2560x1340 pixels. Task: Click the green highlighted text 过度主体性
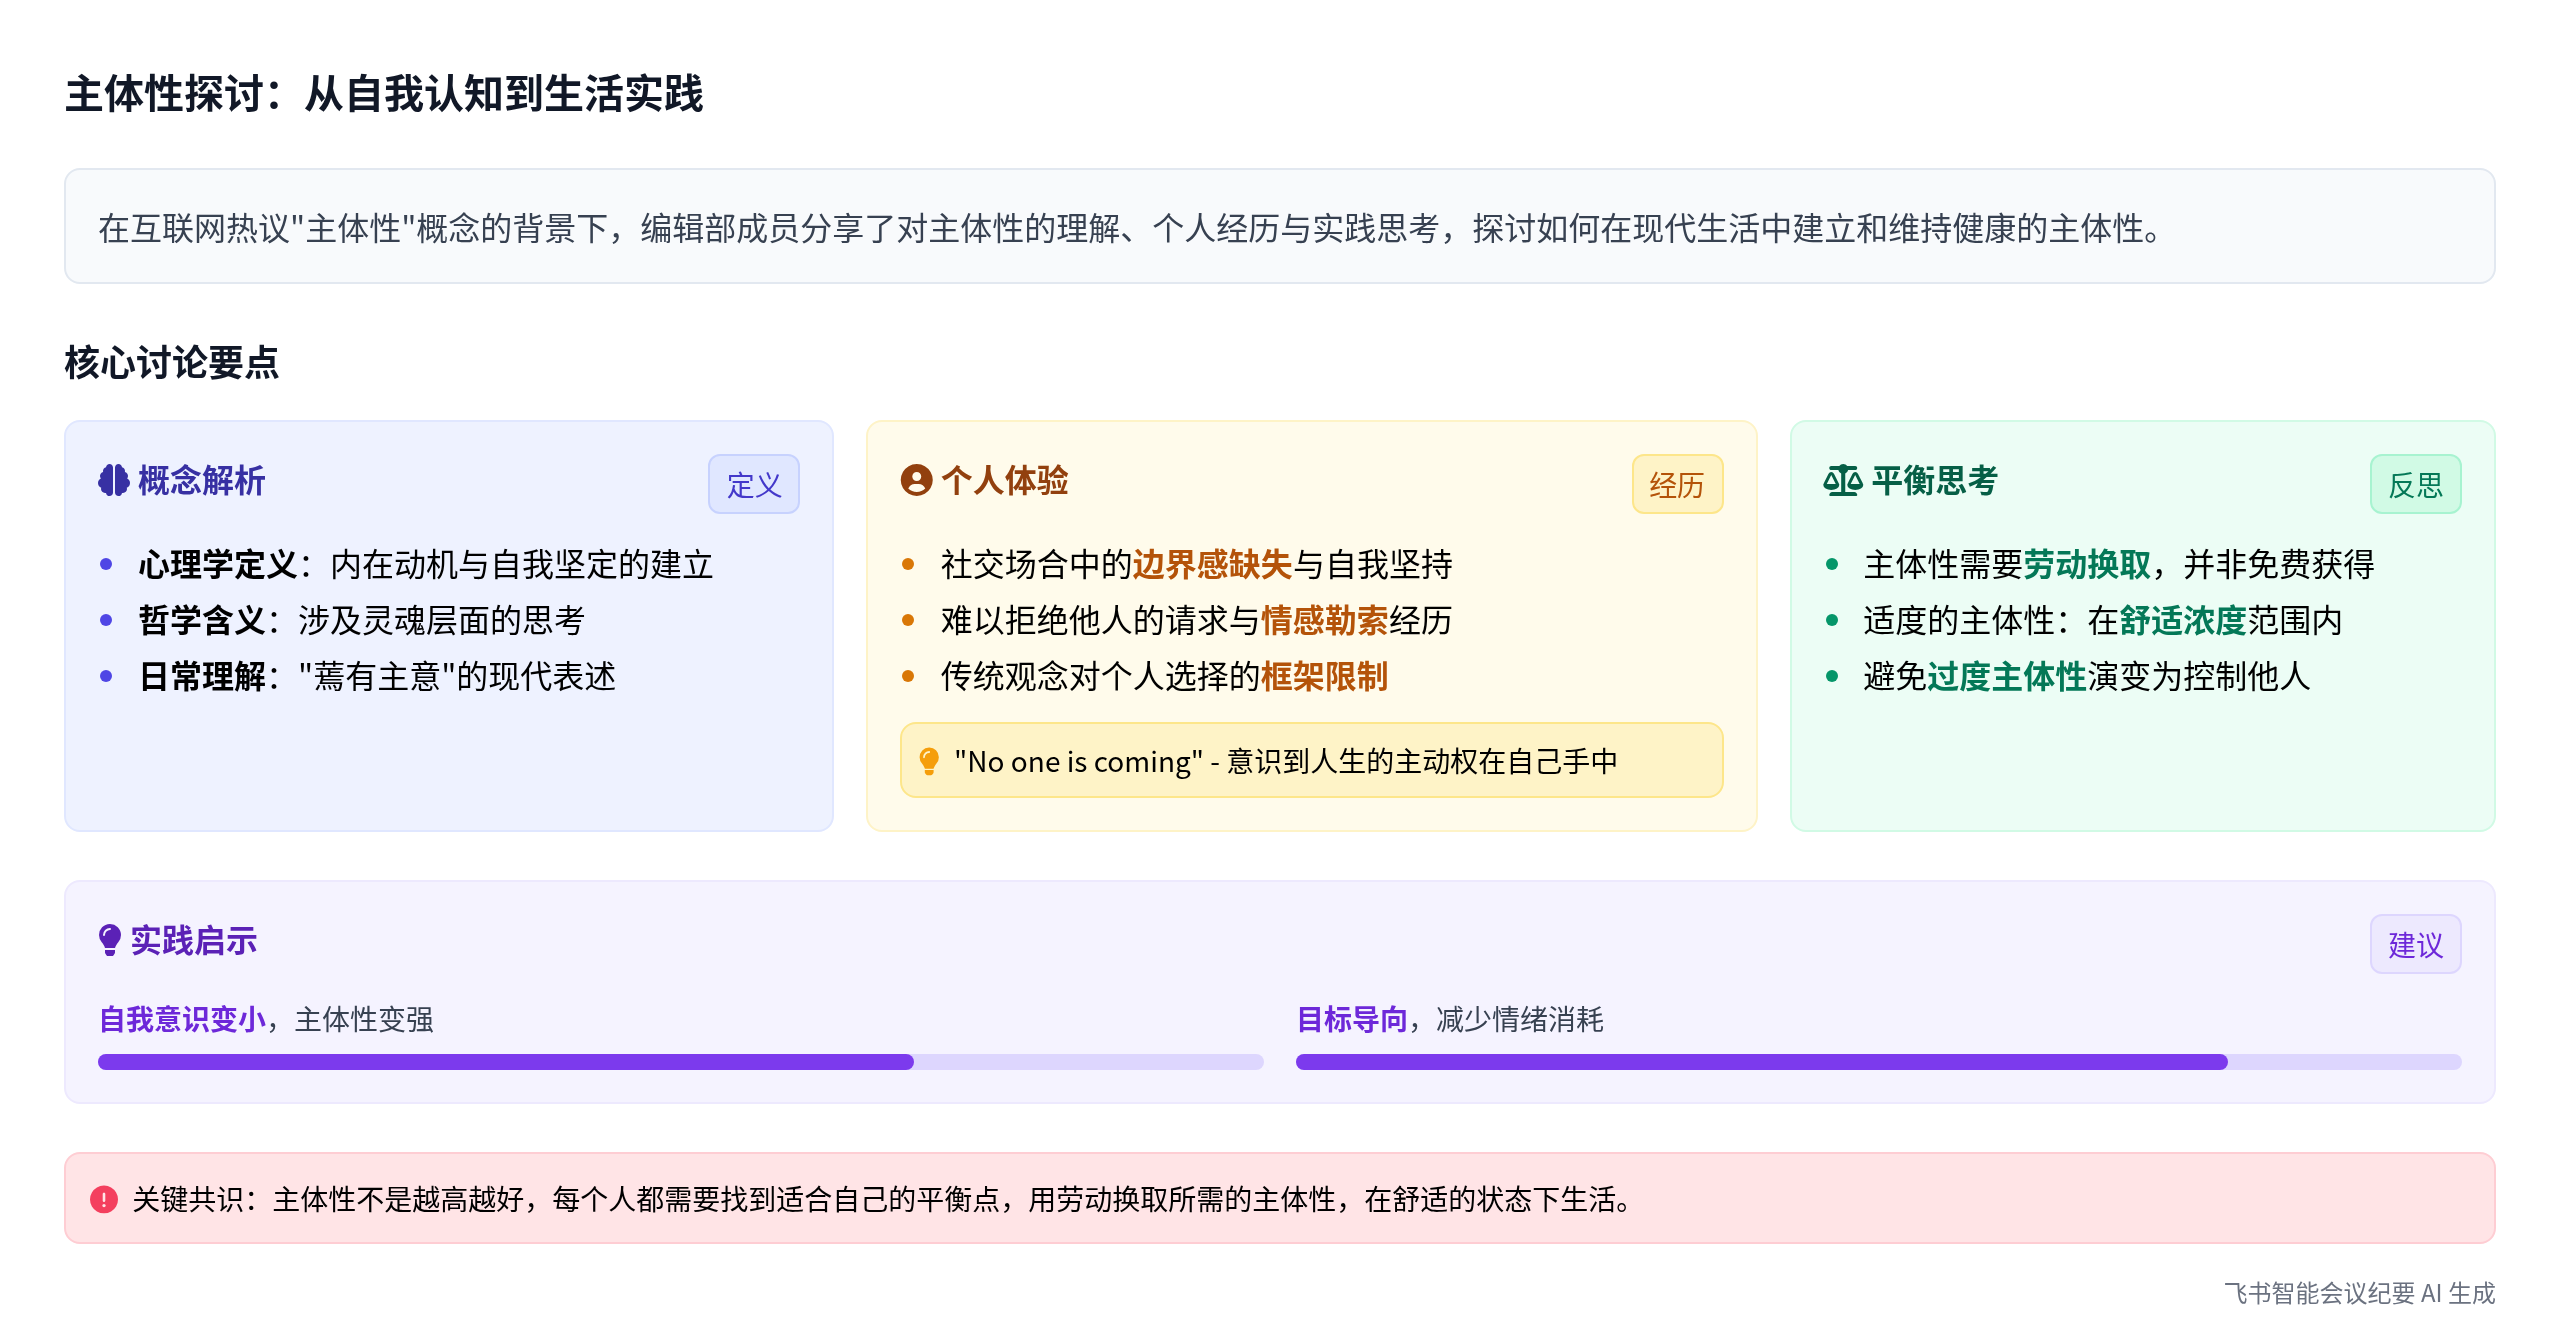2006,677
